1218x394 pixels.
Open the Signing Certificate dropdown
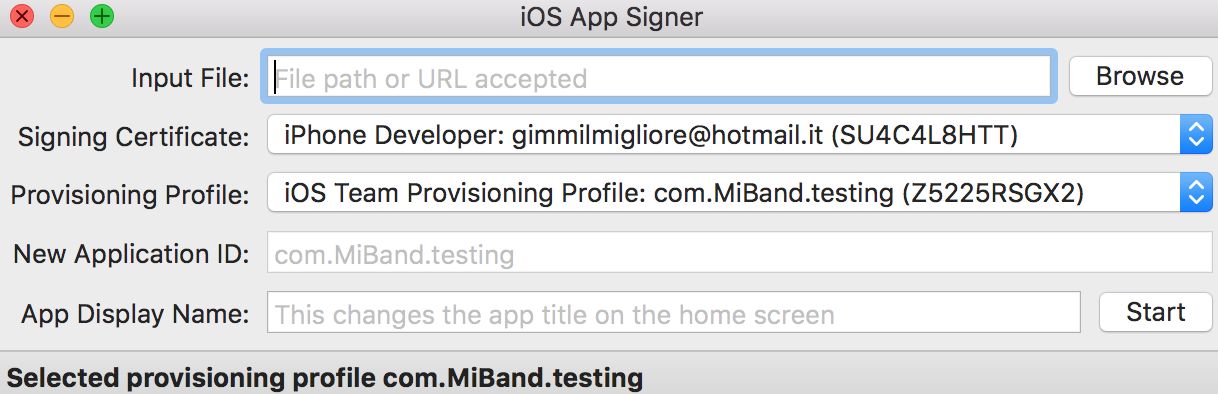(x=740, y=135)
